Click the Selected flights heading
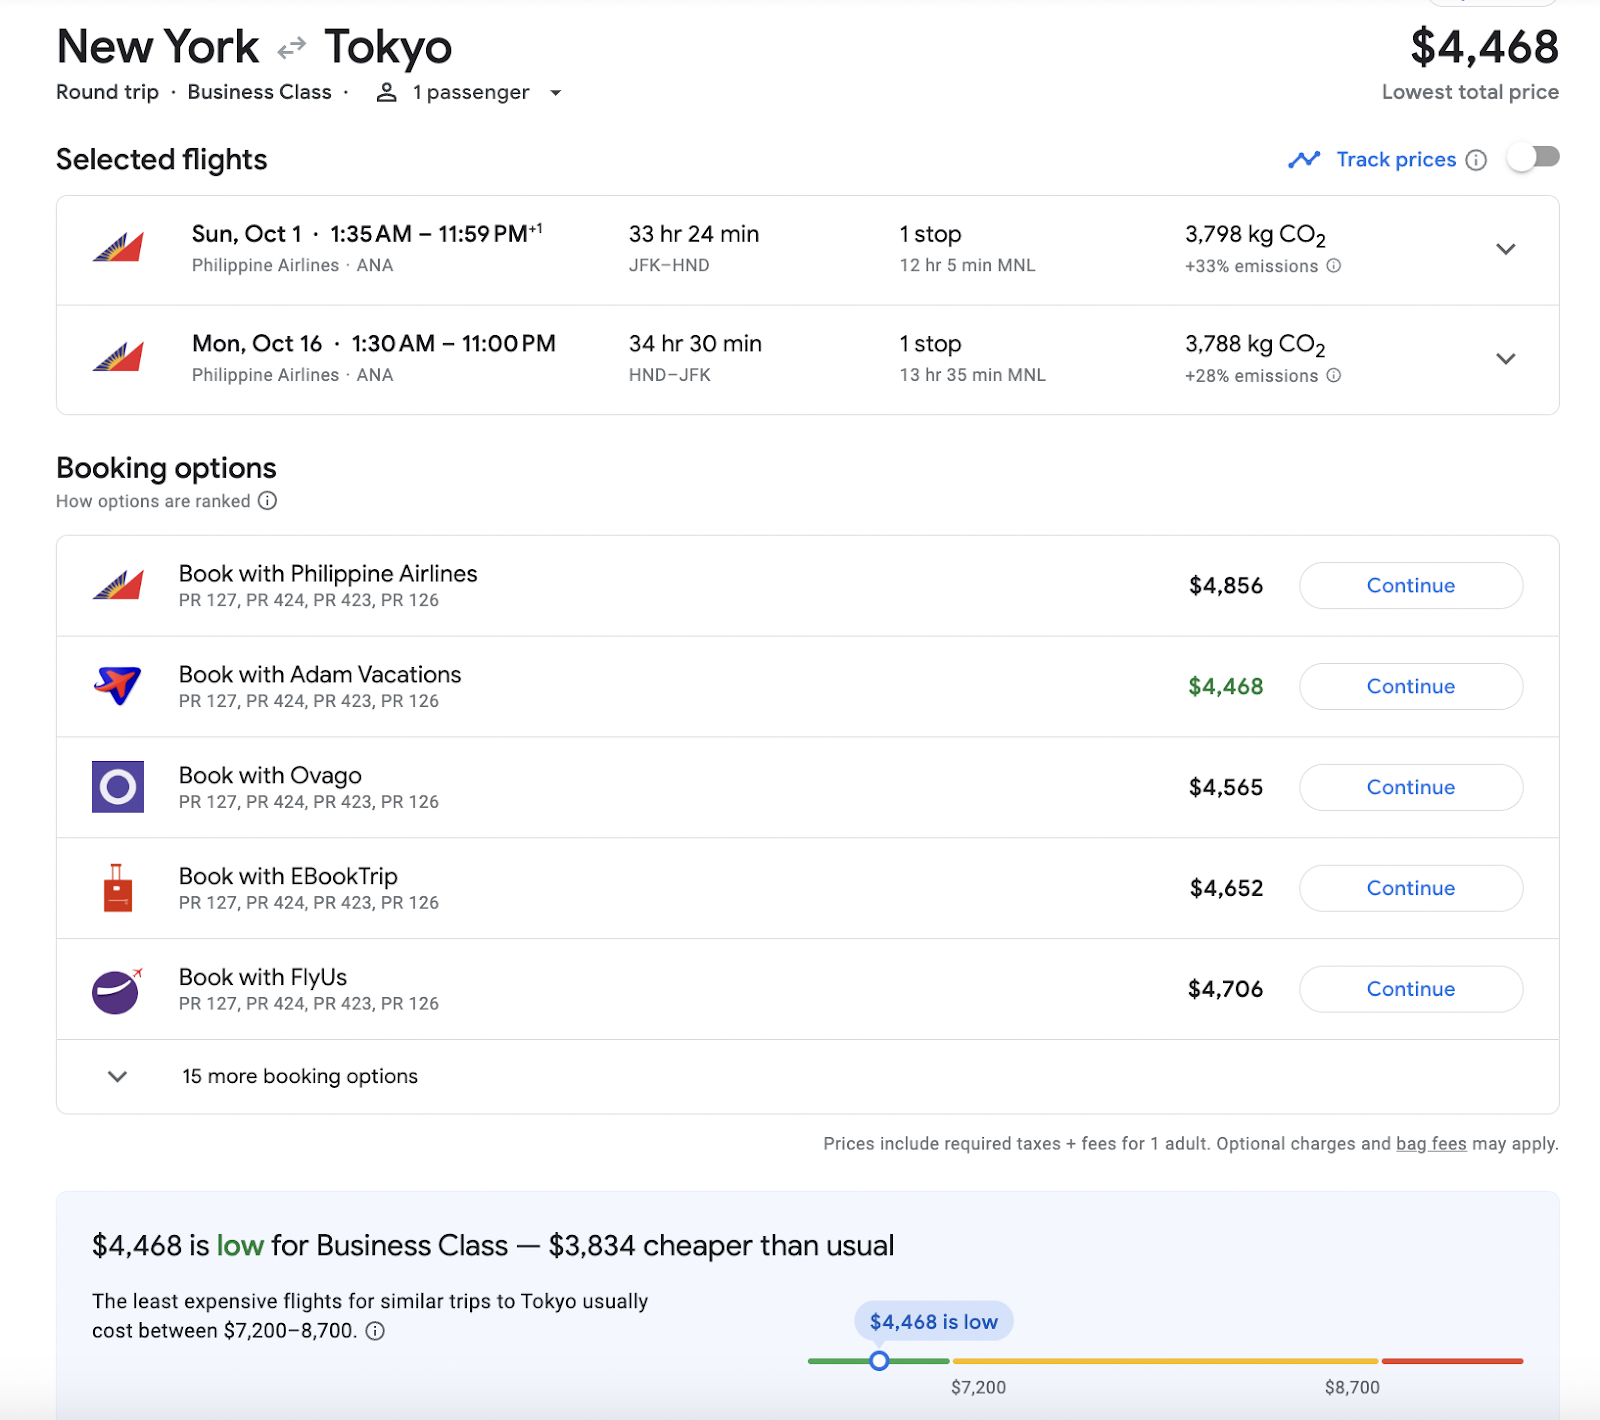This screenshot has height=1420, width=1600. pyautogui.click(x=162, y=160)
